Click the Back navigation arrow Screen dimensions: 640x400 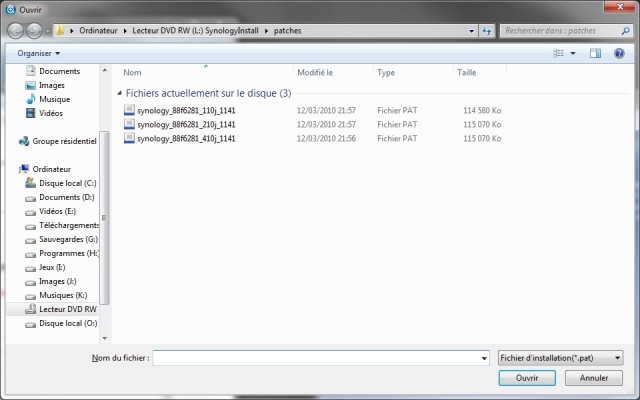point(16,31)
